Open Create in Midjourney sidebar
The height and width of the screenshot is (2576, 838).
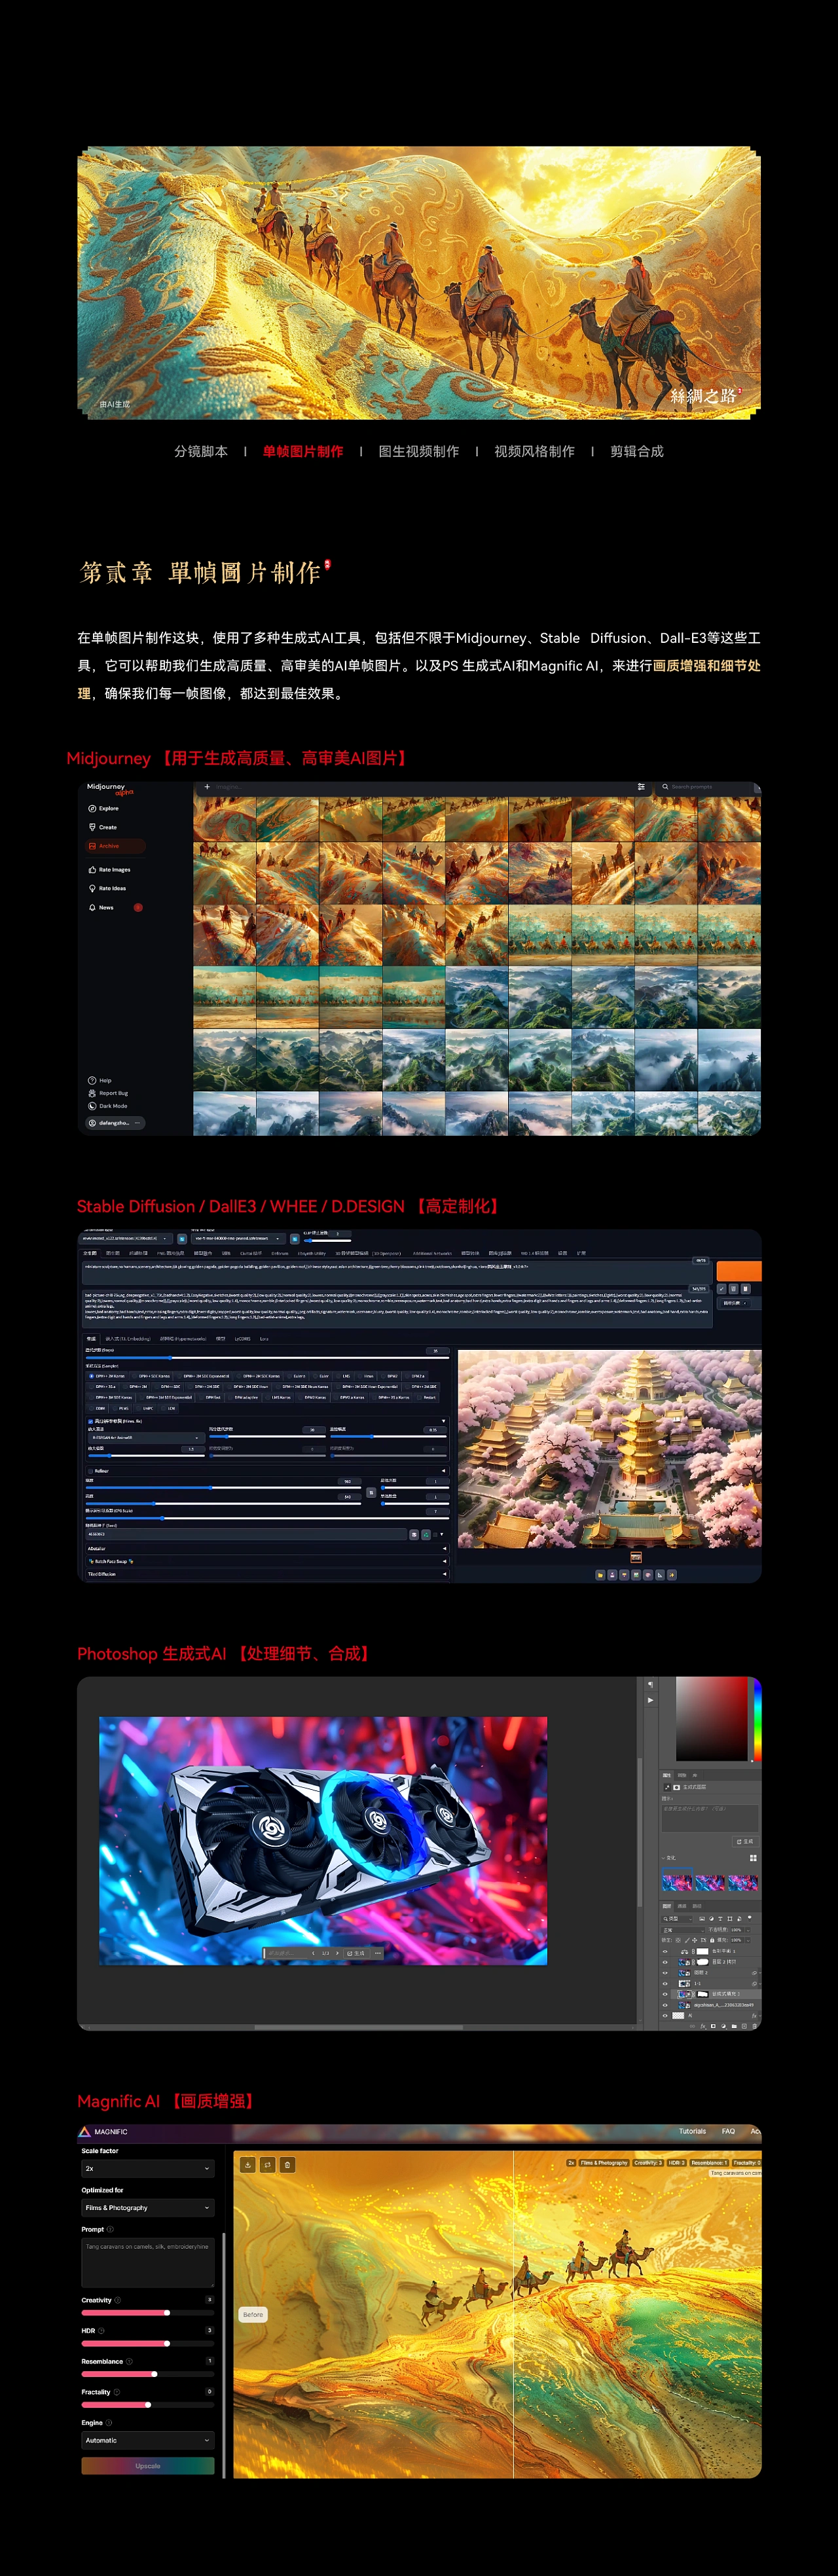tap(102, 827)
